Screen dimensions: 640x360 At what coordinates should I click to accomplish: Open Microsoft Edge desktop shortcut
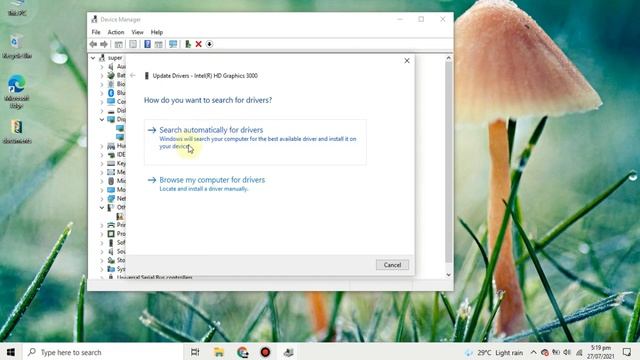pyautogui.click(x=17, y=91)
